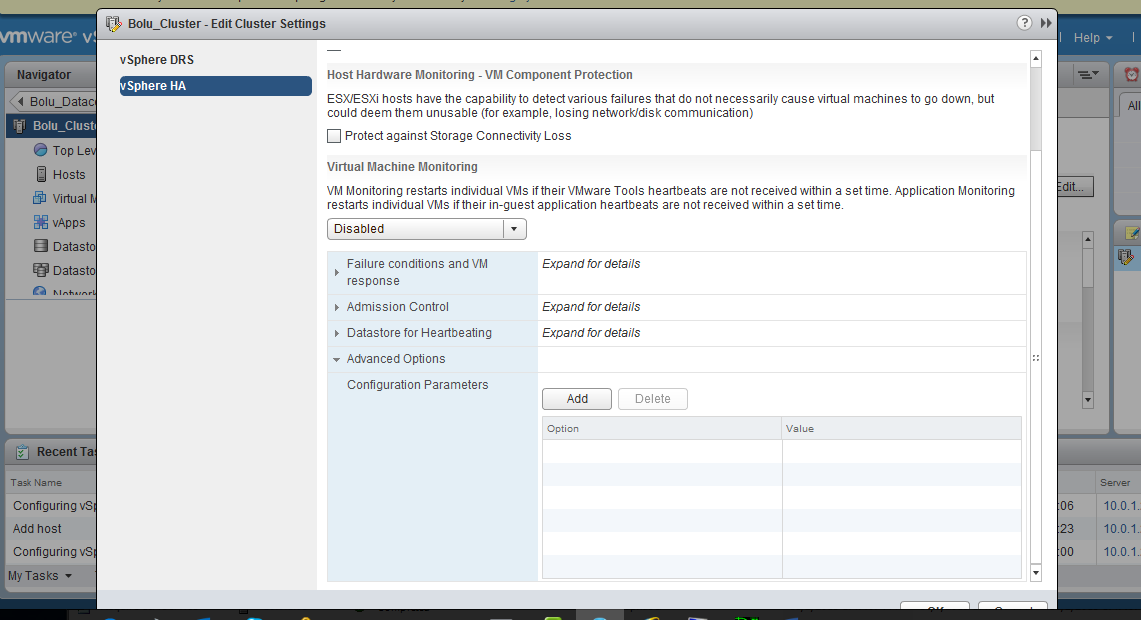Open the My Tasks dropdown
The width and height of the screenshot is (1141, 620).
(40, 576)
